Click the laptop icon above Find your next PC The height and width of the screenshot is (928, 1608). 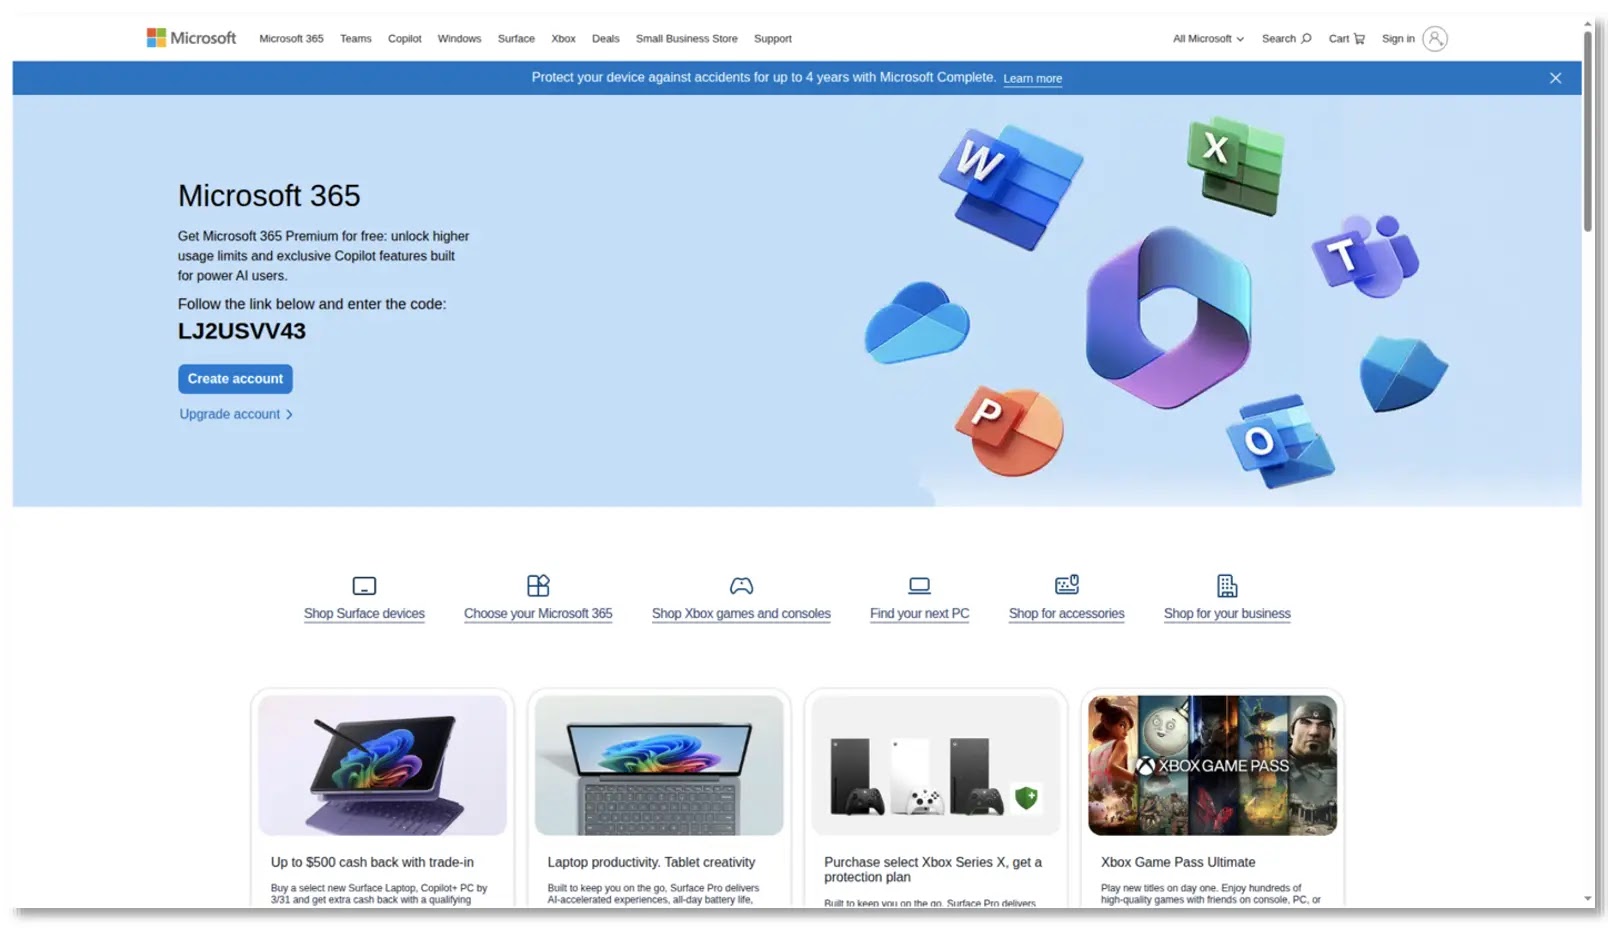point(919,586)
